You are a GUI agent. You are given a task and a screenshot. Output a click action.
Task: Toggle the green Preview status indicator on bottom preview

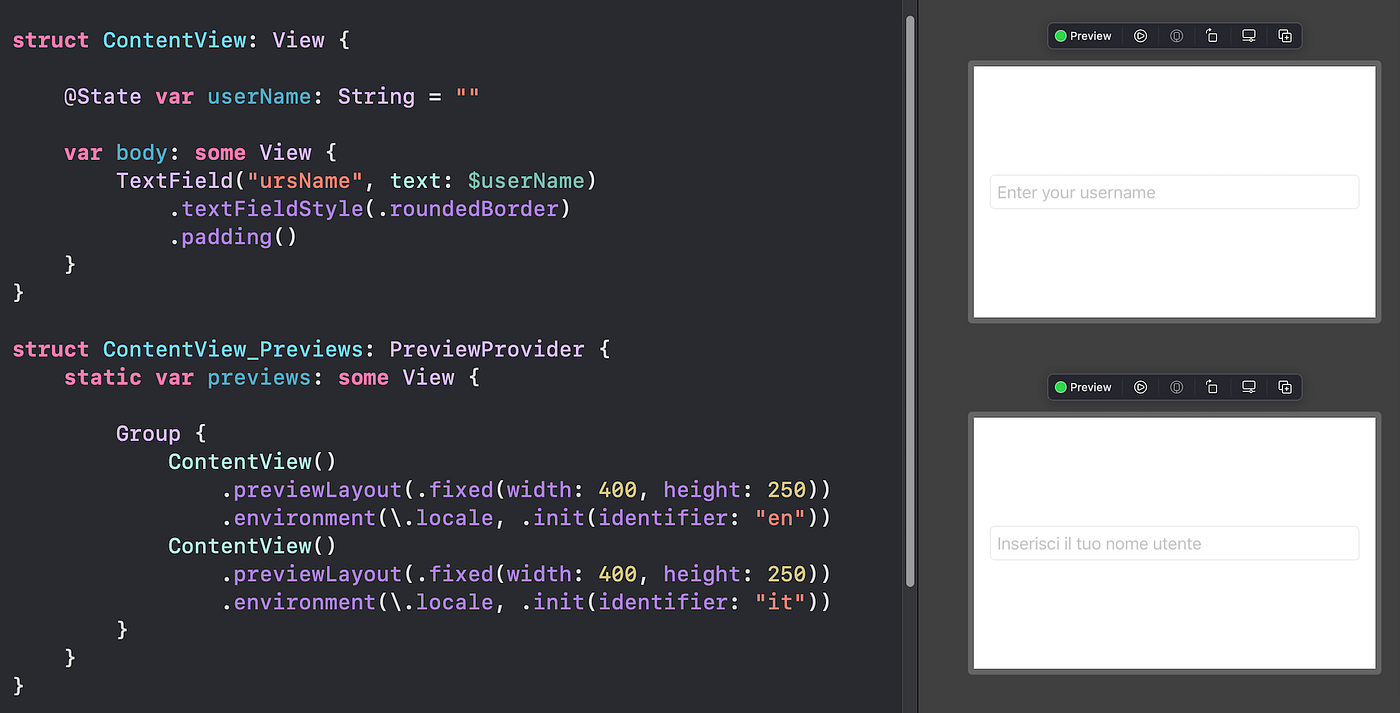(1061, 387)
